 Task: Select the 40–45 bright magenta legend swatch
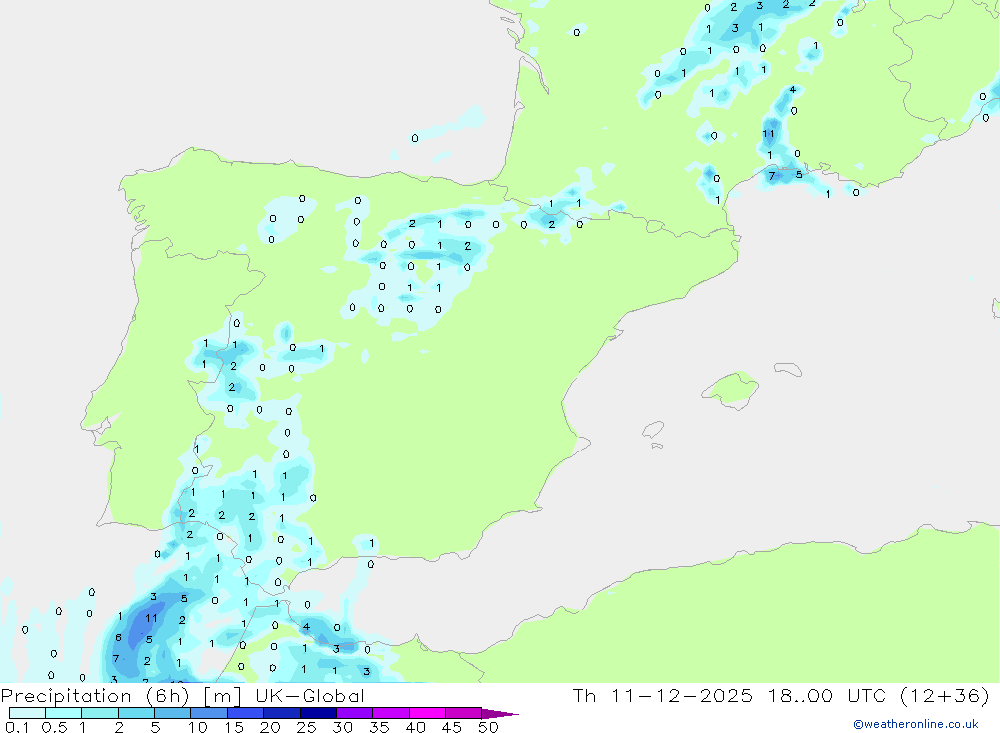point(427,713)
